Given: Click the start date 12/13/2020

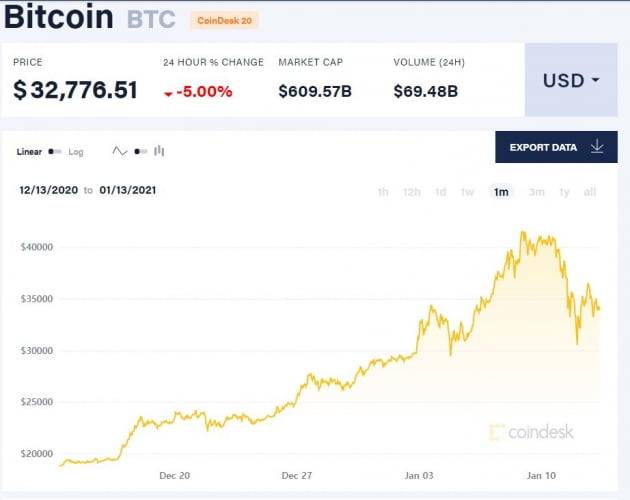Looking at the screenshot, I should pyautogui.click(x=48, y=190).
